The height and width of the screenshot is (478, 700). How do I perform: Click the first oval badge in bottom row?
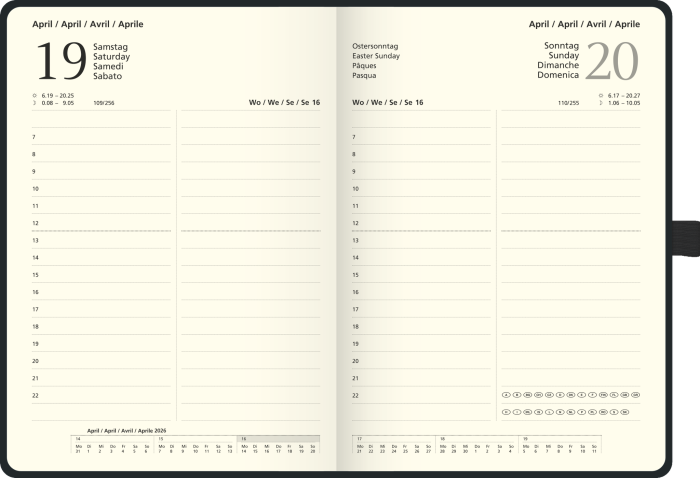506,411
